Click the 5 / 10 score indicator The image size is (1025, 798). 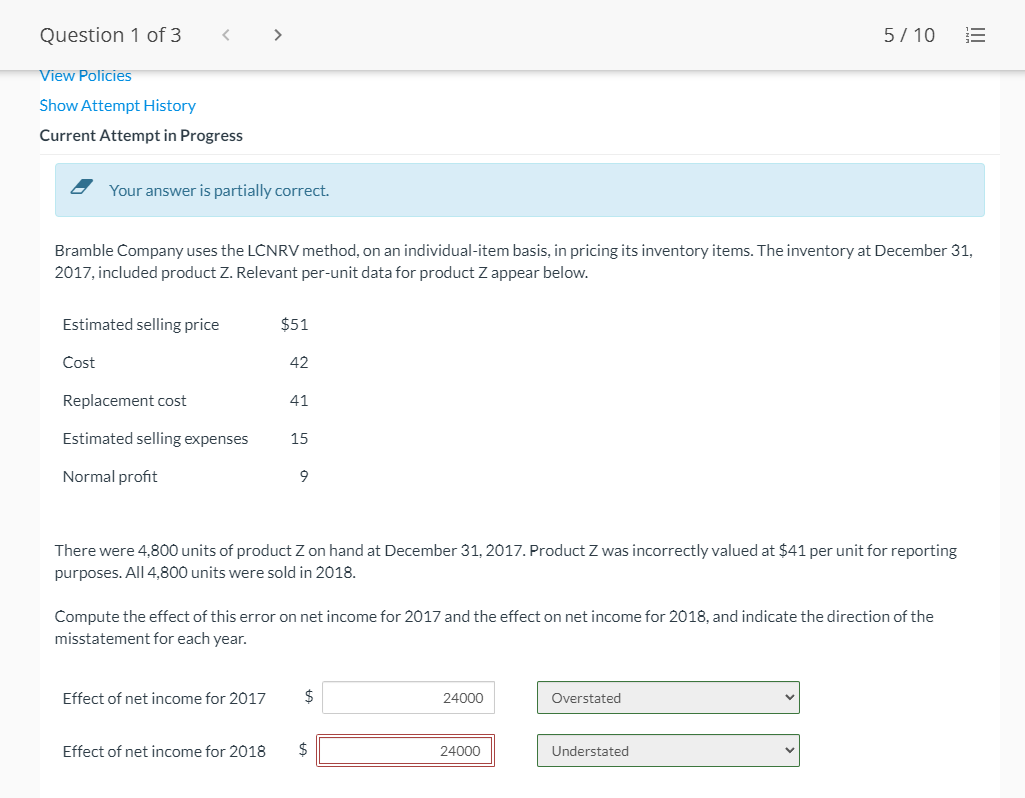[908, 34]
